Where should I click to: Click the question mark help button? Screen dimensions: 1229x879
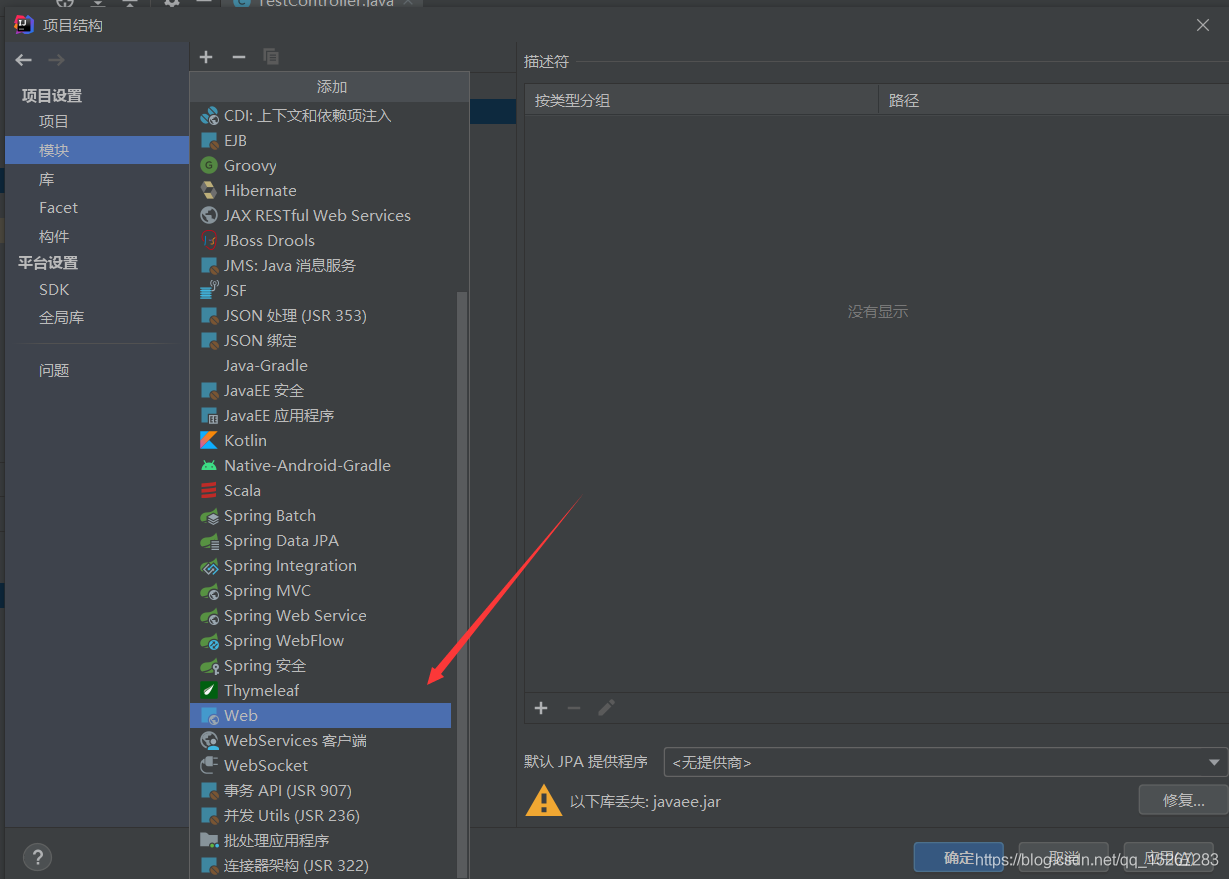click(x=37, y=857)
